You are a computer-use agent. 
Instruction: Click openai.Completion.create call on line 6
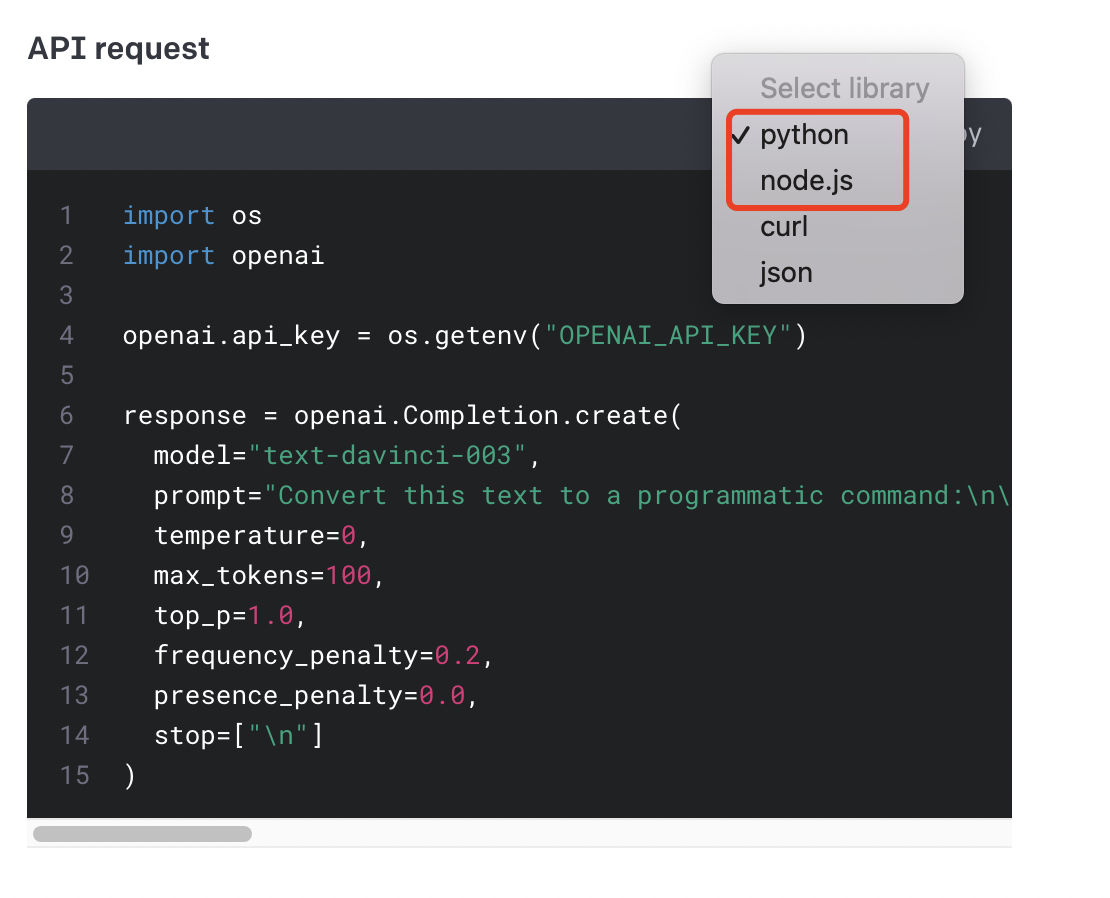tap(481, 415)
